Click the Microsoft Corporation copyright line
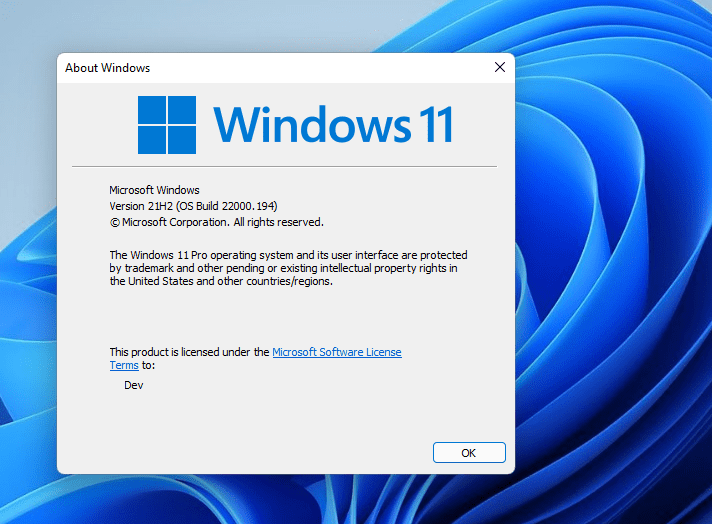712x524 pixels. [x=217, y=222]
